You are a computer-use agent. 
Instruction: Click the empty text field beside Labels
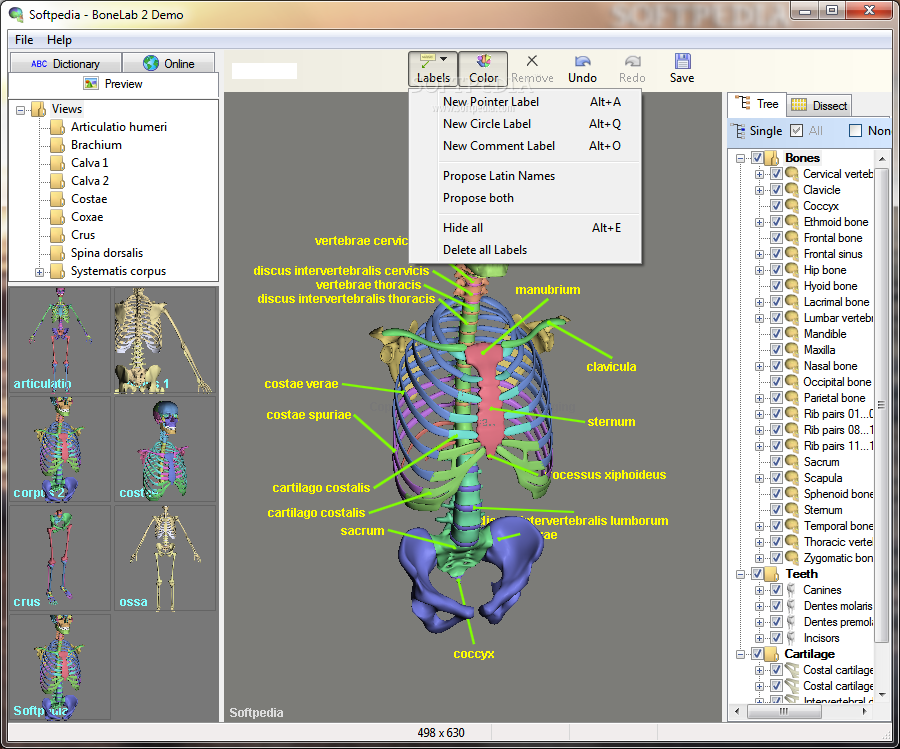click(x=264, y=71)
